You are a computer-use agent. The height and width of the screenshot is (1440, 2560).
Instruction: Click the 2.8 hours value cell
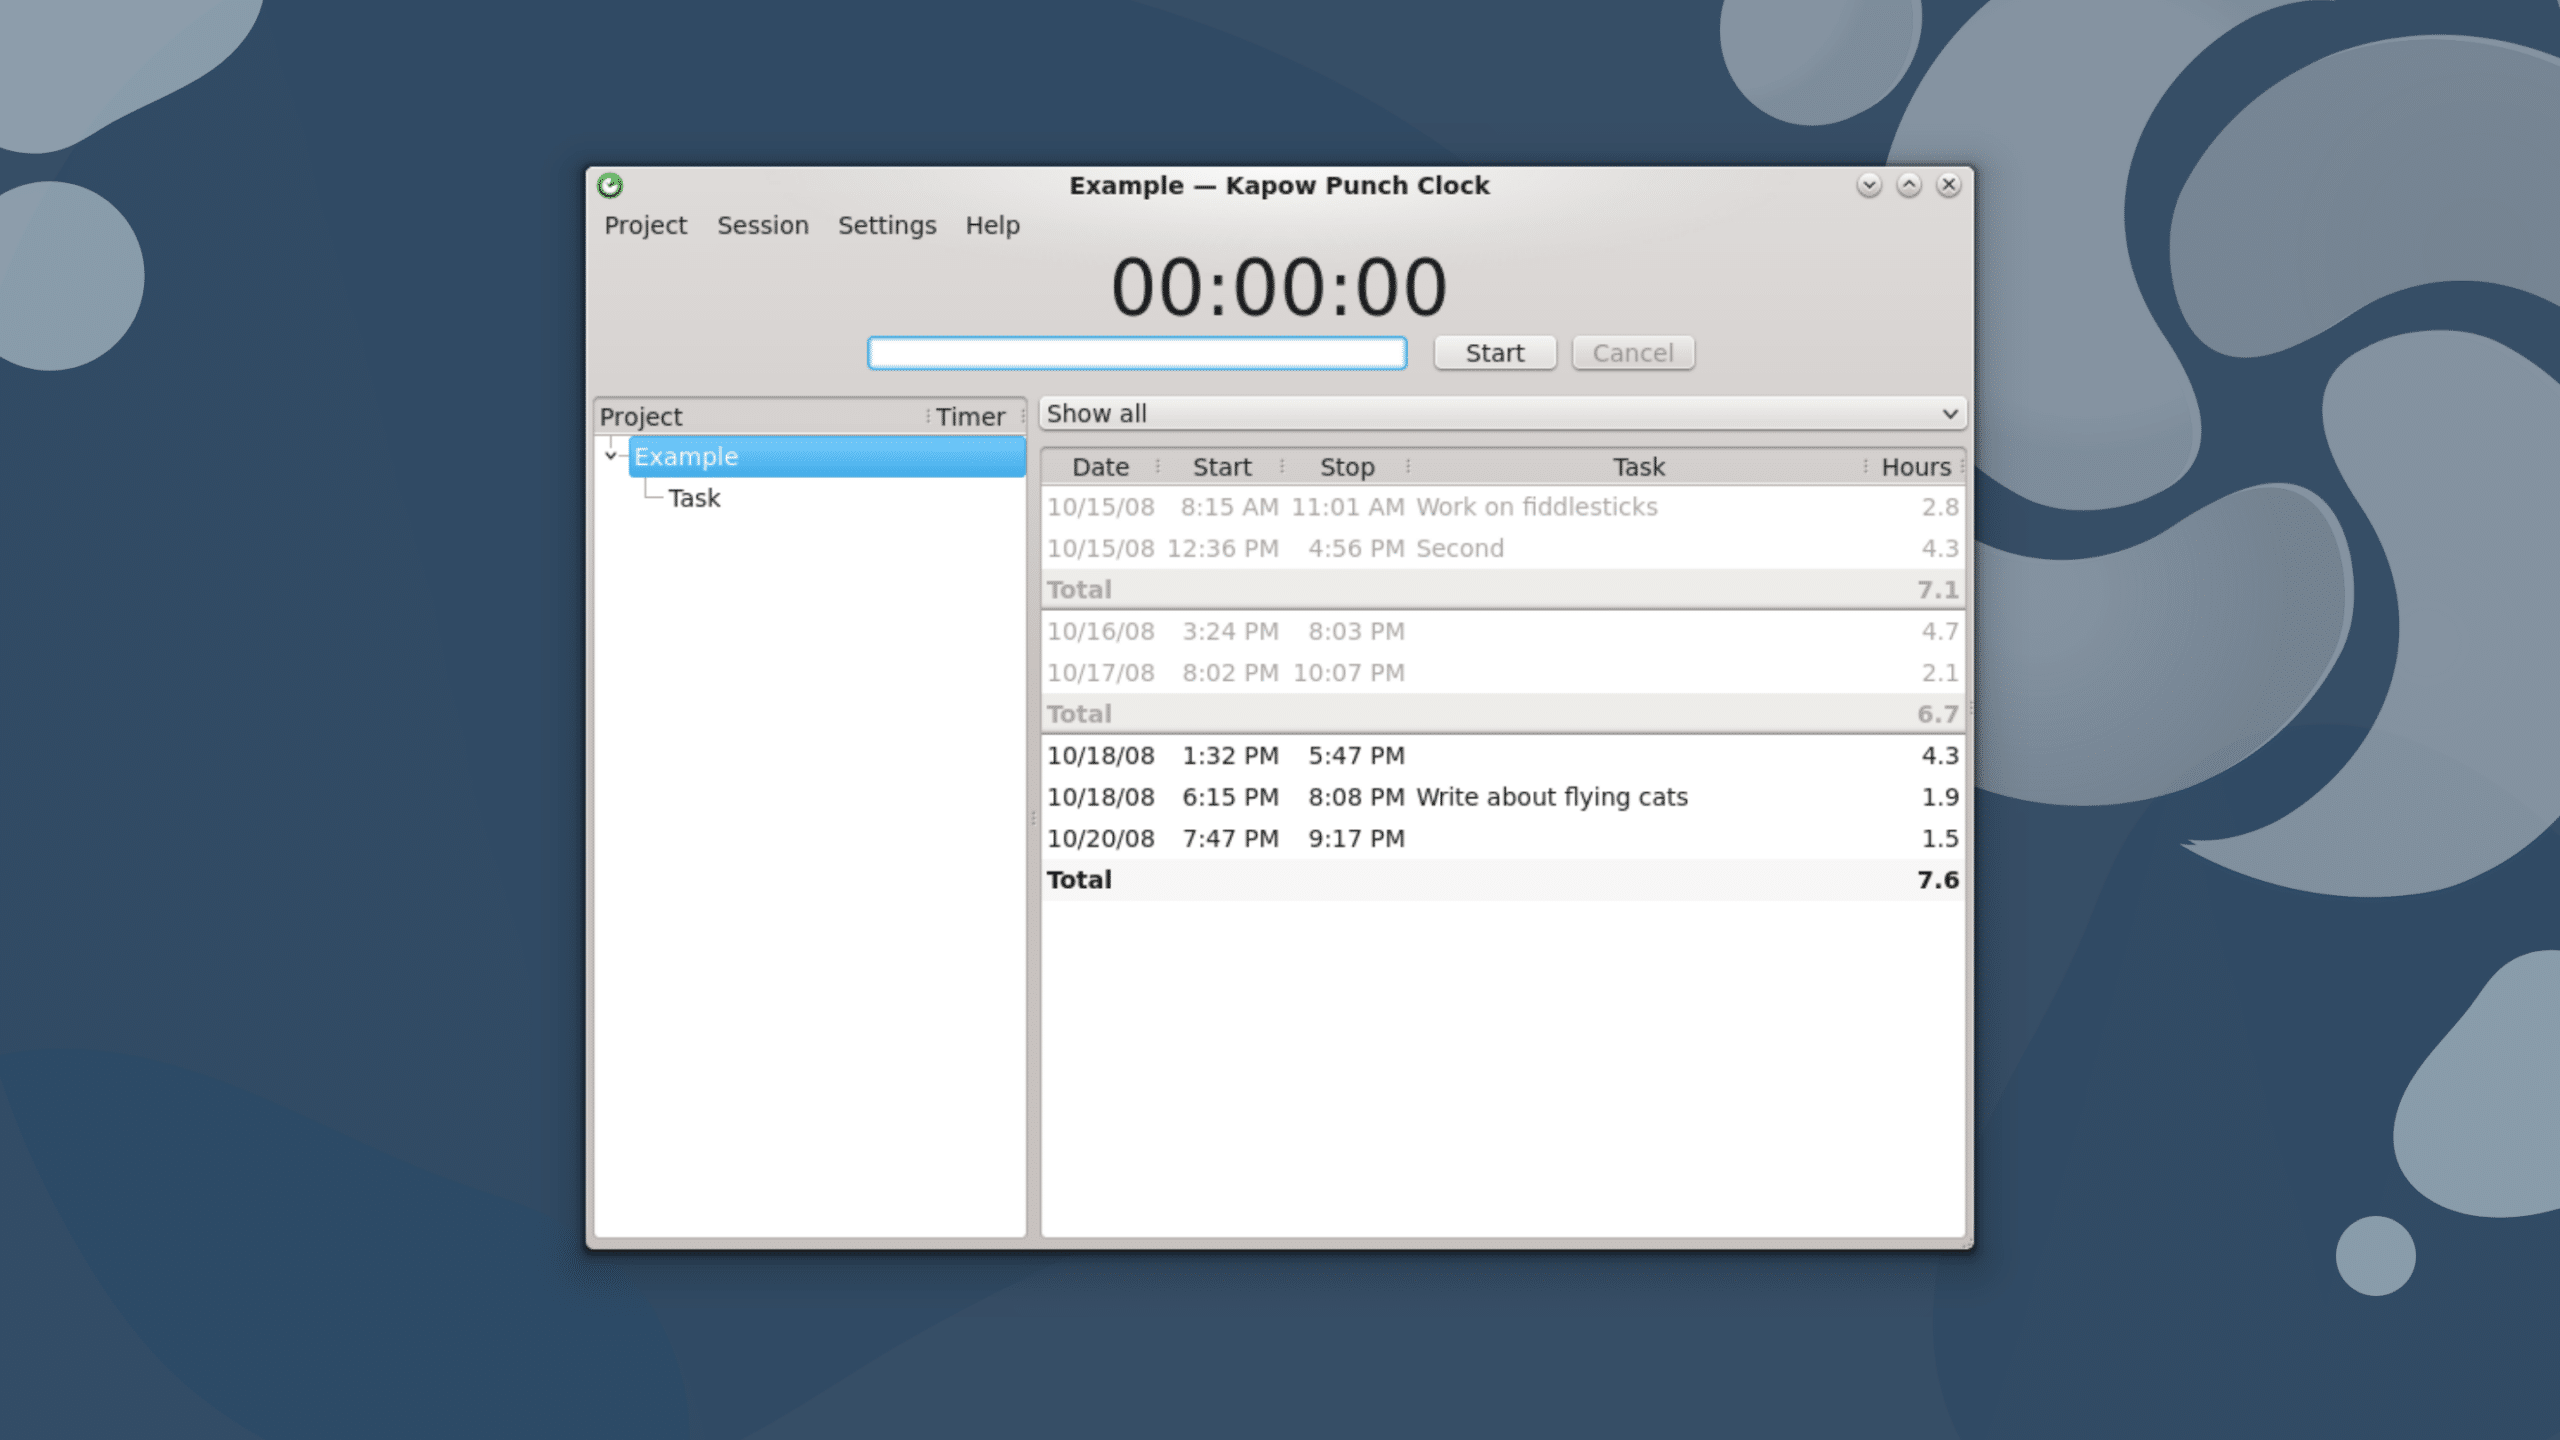pyautogui.click(x=1939, y=508)
